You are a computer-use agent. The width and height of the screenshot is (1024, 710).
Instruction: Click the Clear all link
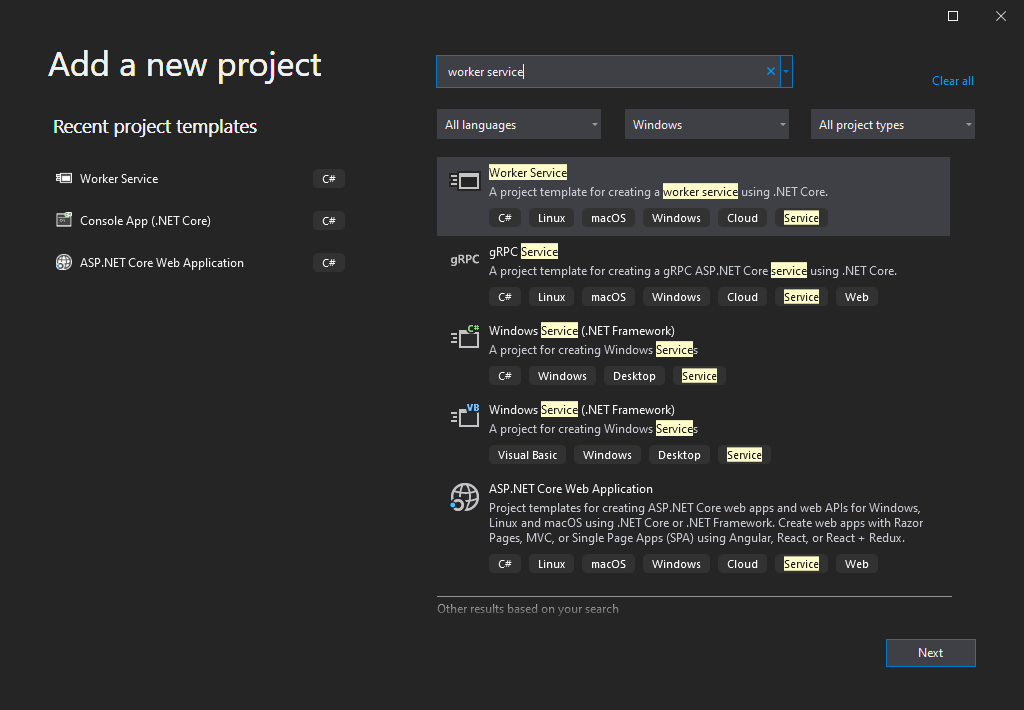pyautogui.click(x=952, y=81)
